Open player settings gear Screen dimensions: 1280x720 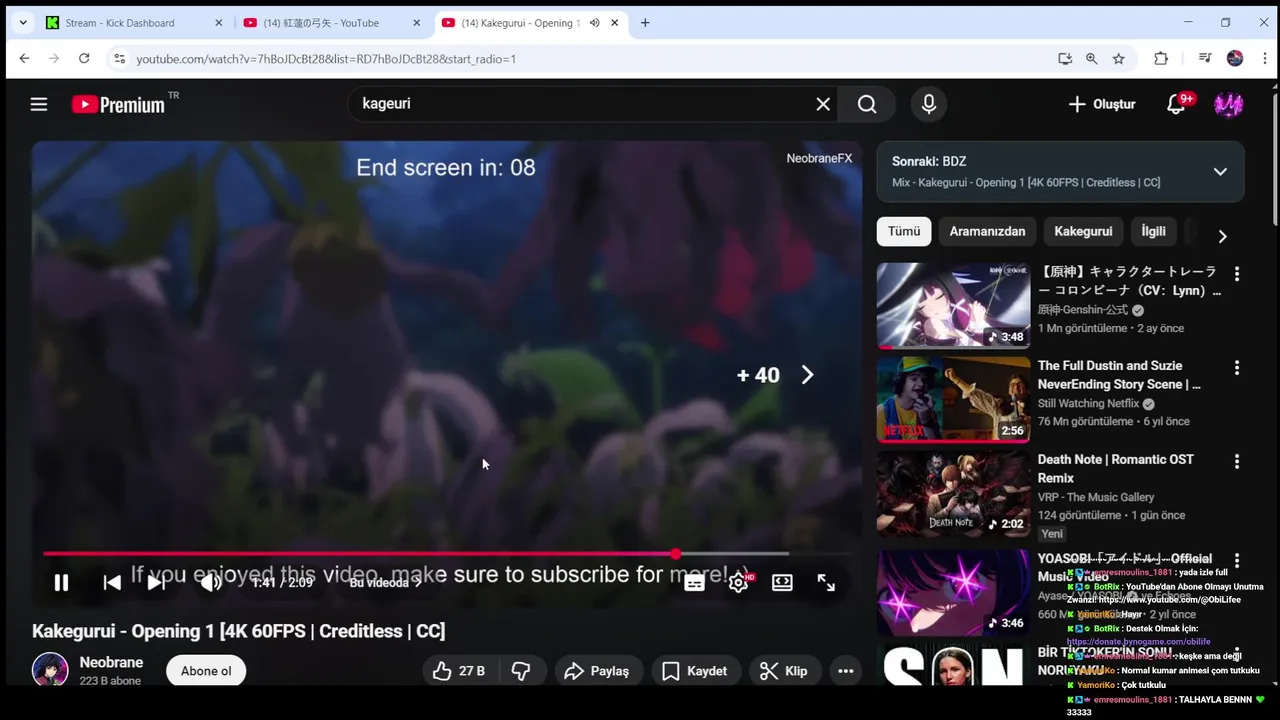pos(738,582)
